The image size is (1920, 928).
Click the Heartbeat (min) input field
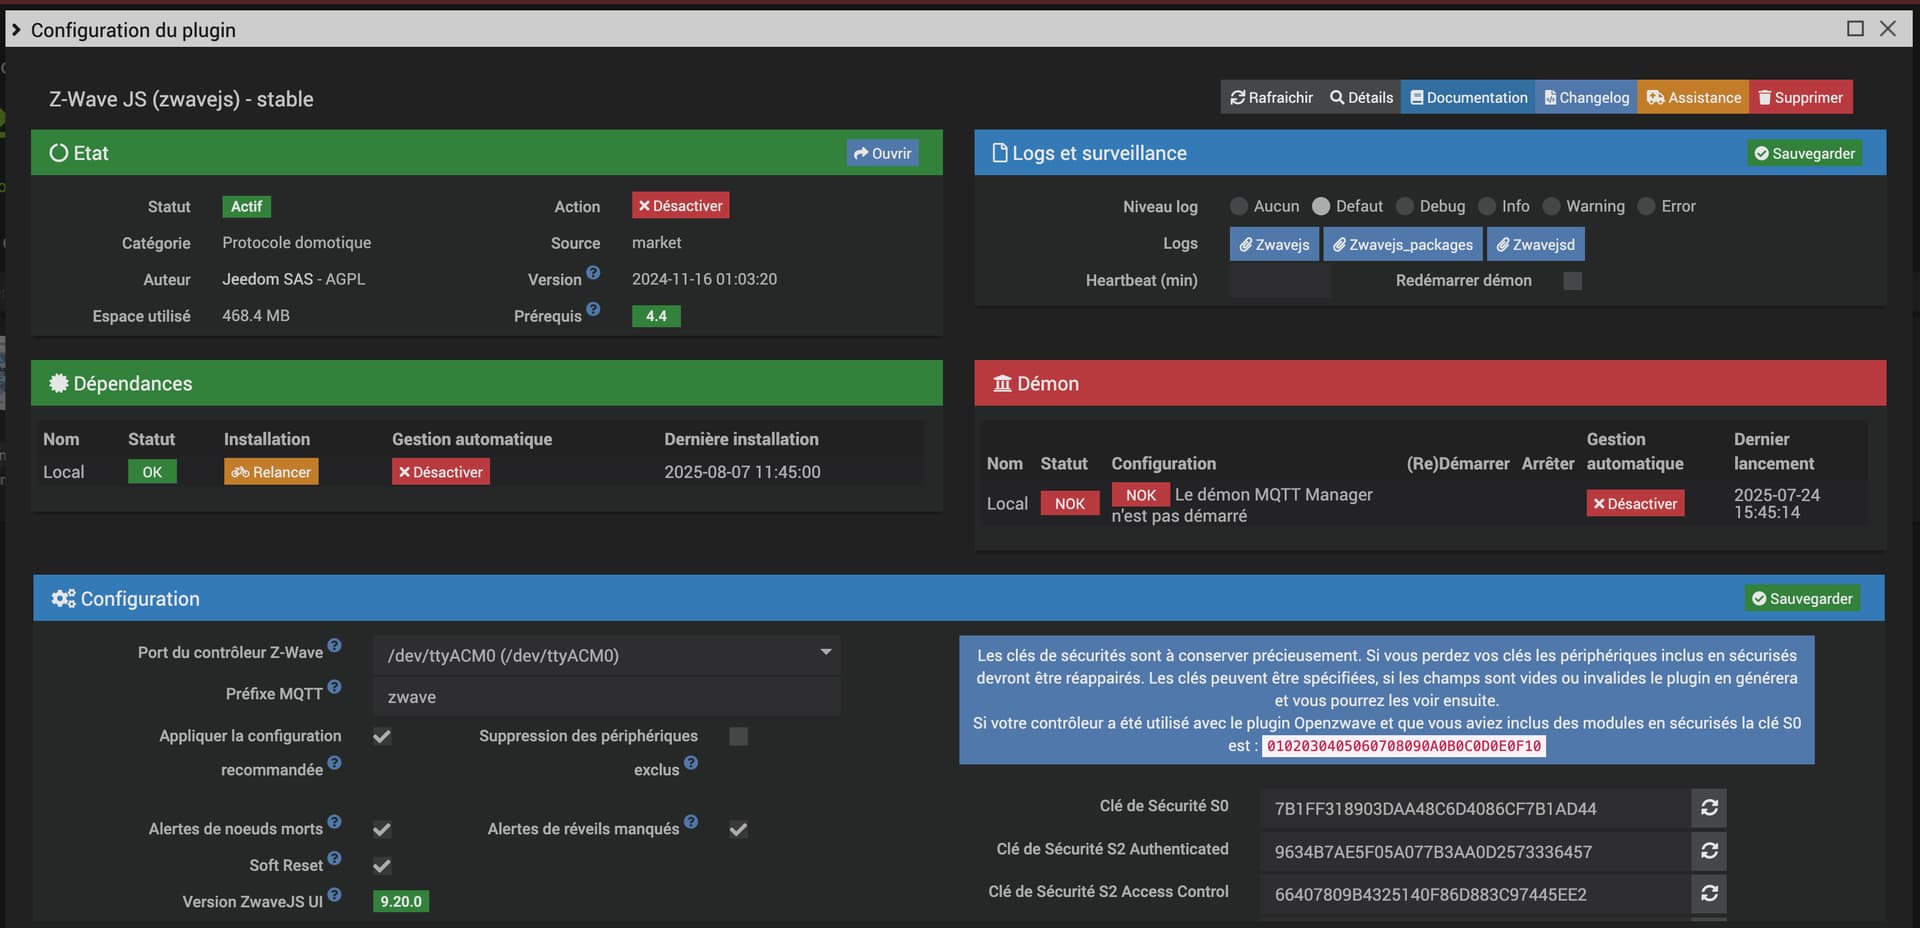1279,281
